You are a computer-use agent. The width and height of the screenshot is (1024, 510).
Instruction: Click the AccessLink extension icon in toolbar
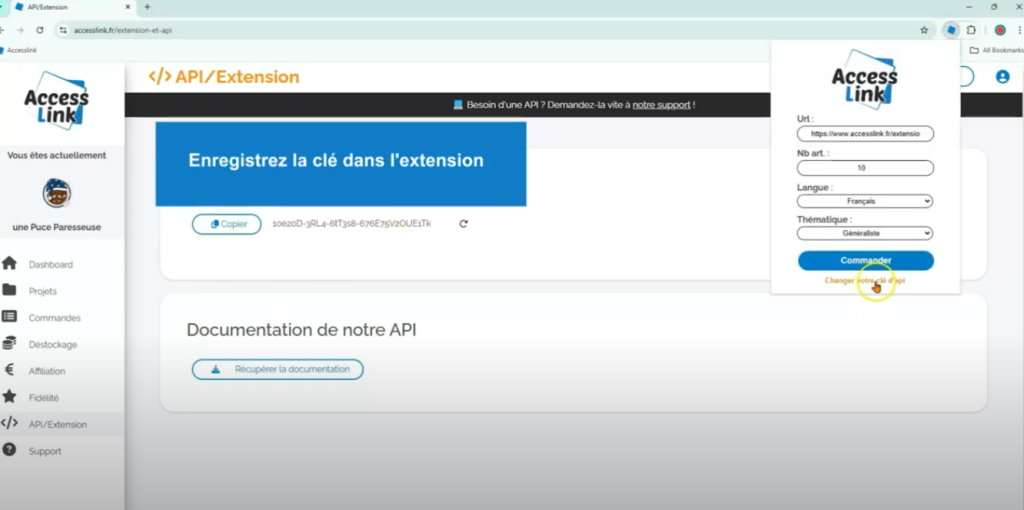pos(951,30)
